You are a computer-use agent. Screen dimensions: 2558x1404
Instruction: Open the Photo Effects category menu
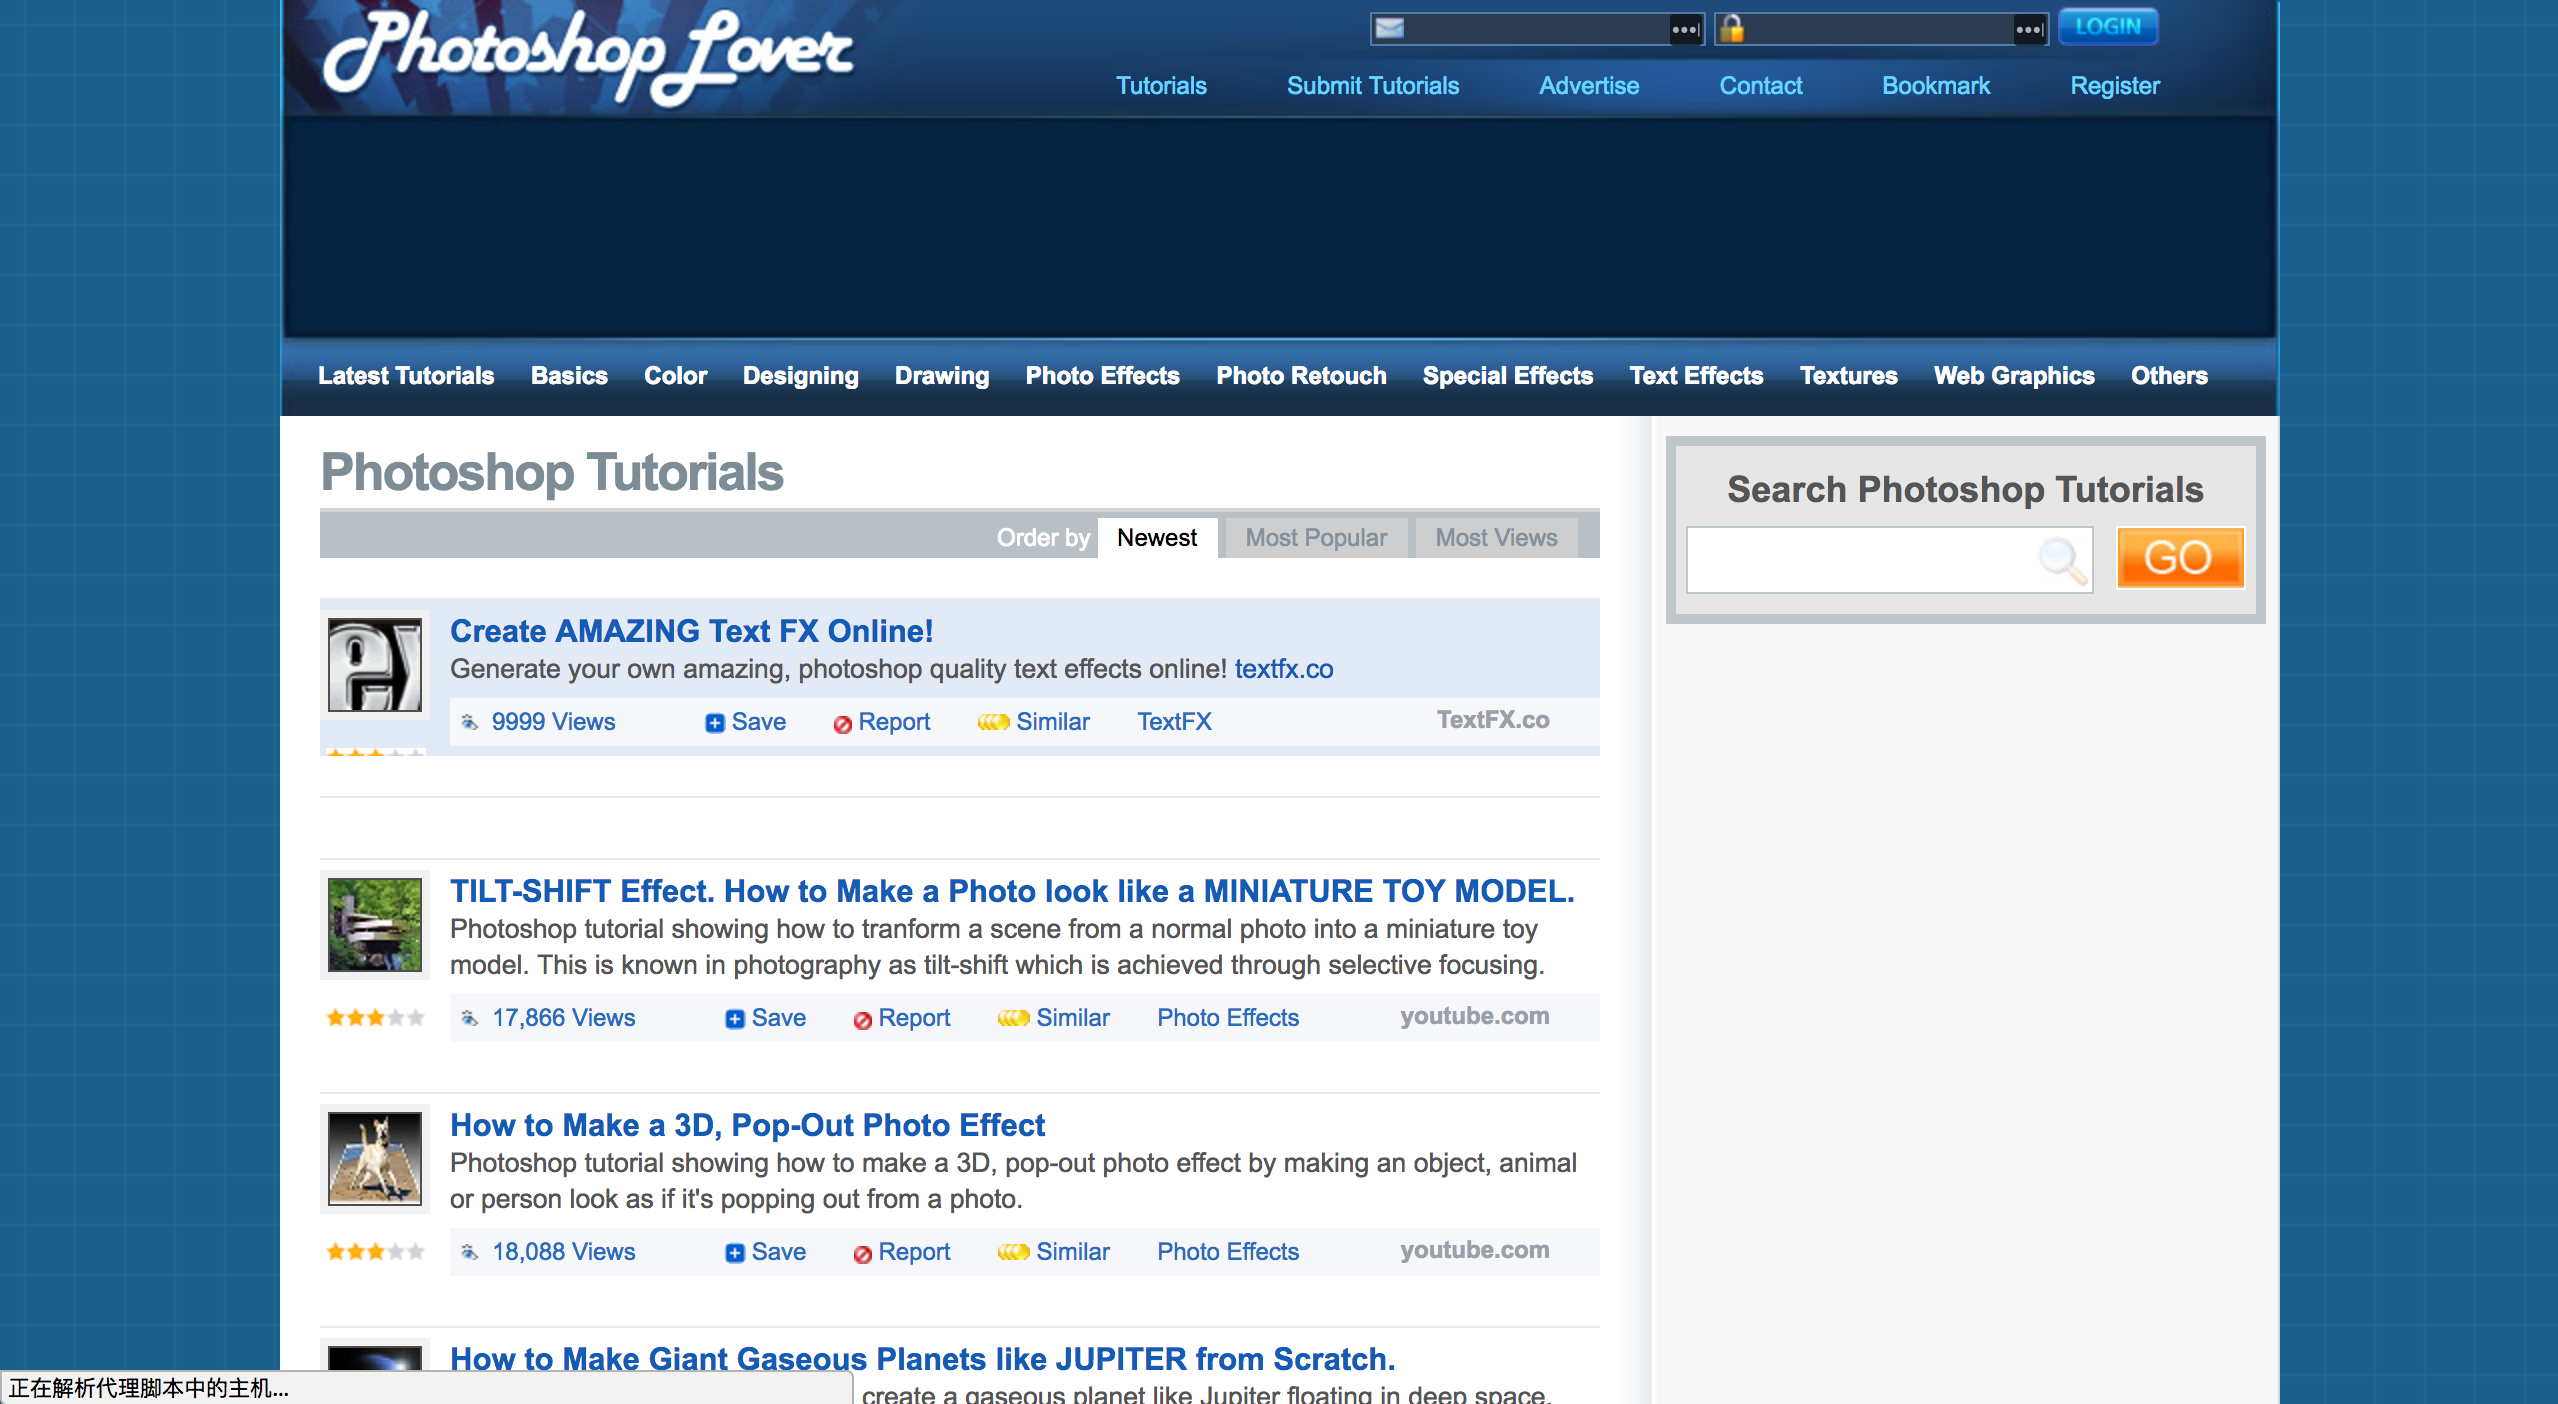point(1102,376)
